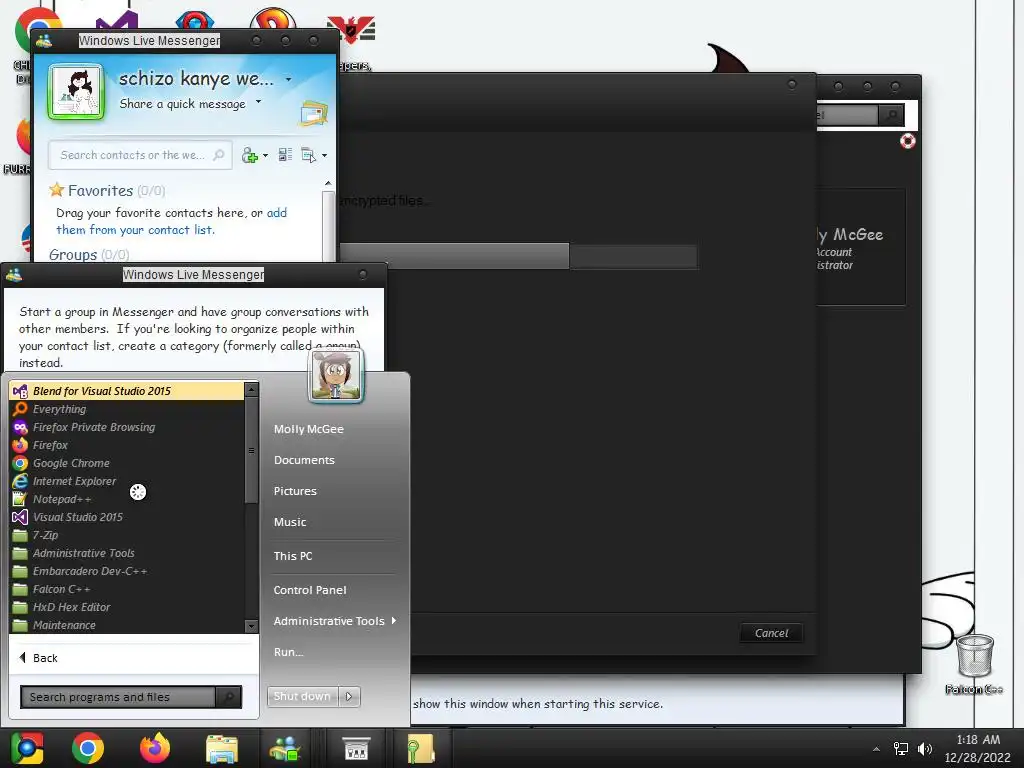The image size is (1024, 768).
Task: Open the schizo kanye display name dropdown
Action: (x=288, y=80)
